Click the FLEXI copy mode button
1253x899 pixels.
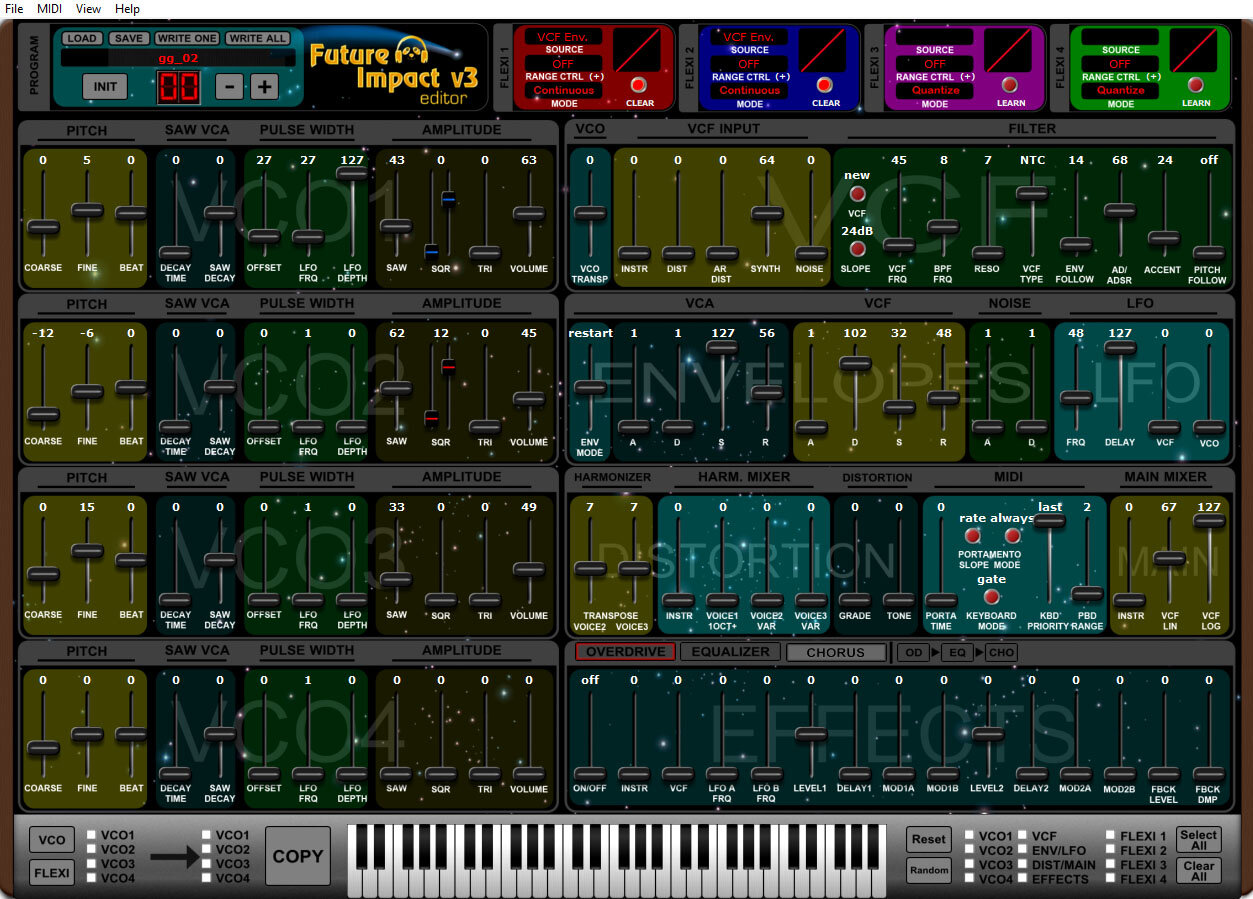52,873
